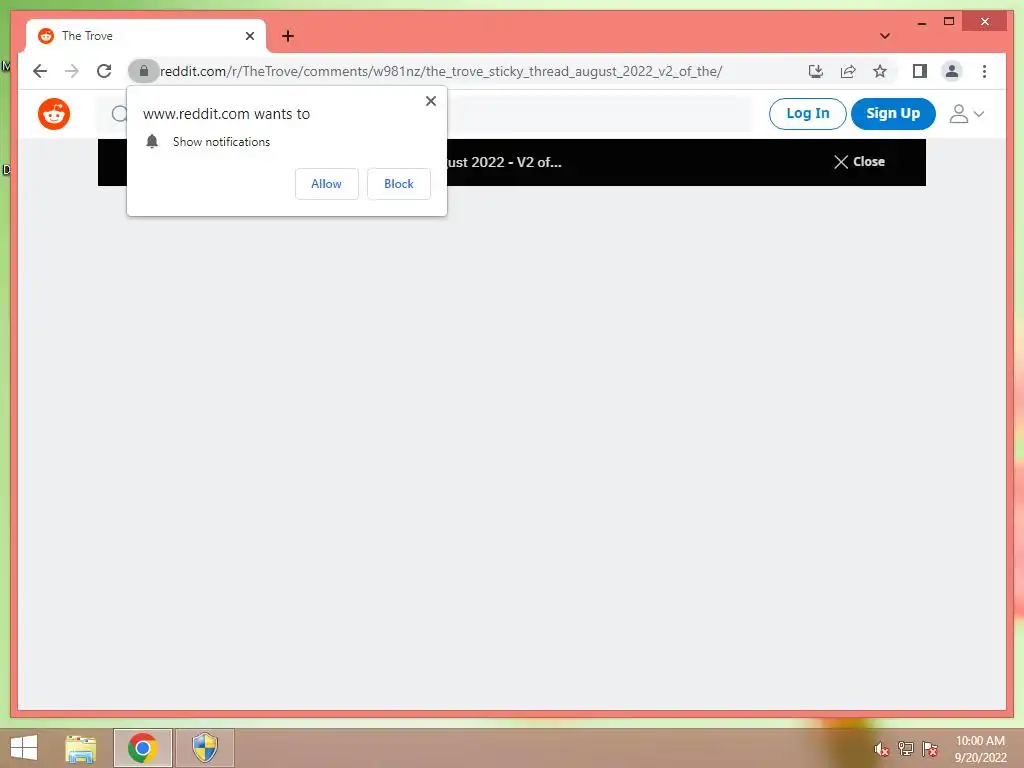Go back with the browser back arrow
Image resolution: width=1024 pixels, height=768 pixels.
[40, 71]
